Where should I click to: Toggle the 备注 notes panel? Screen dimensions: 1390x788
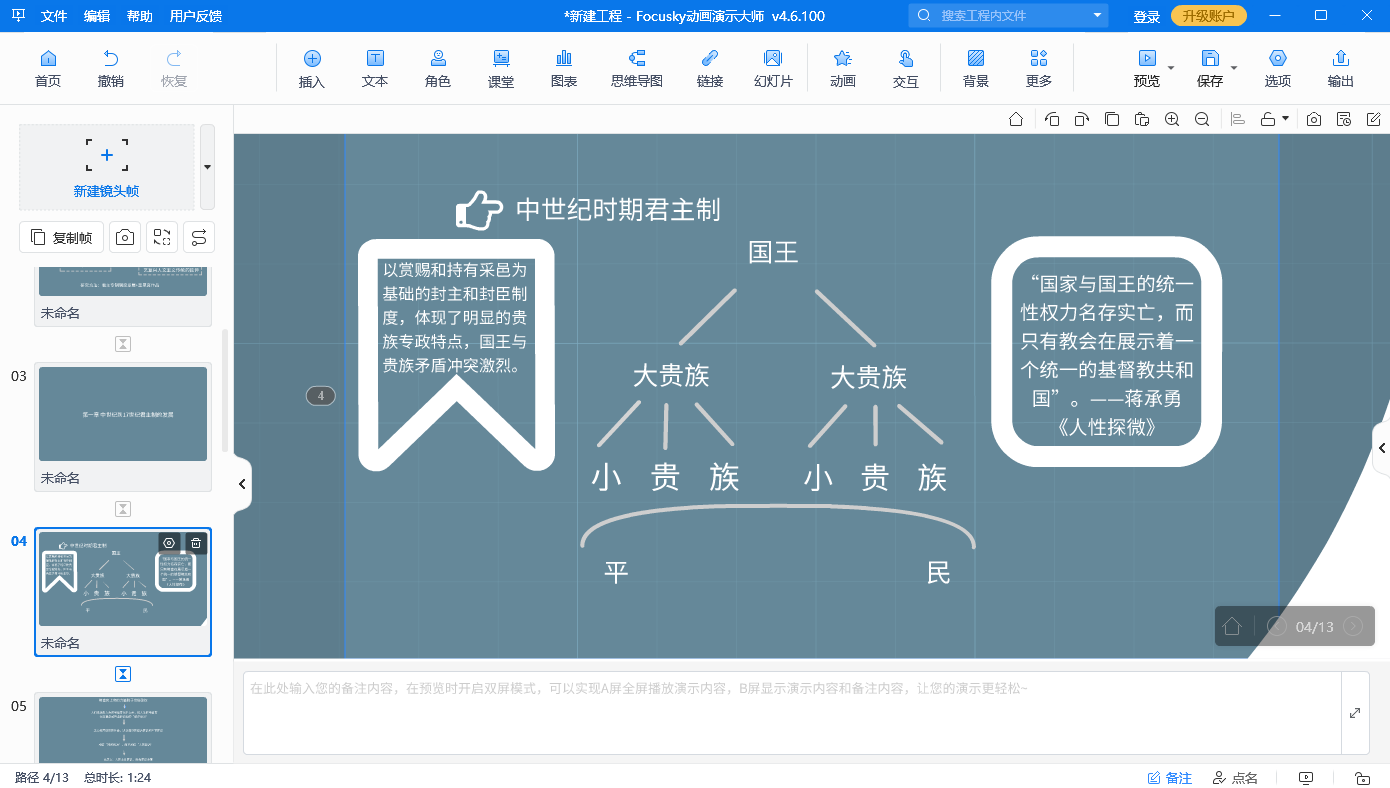1170,777
